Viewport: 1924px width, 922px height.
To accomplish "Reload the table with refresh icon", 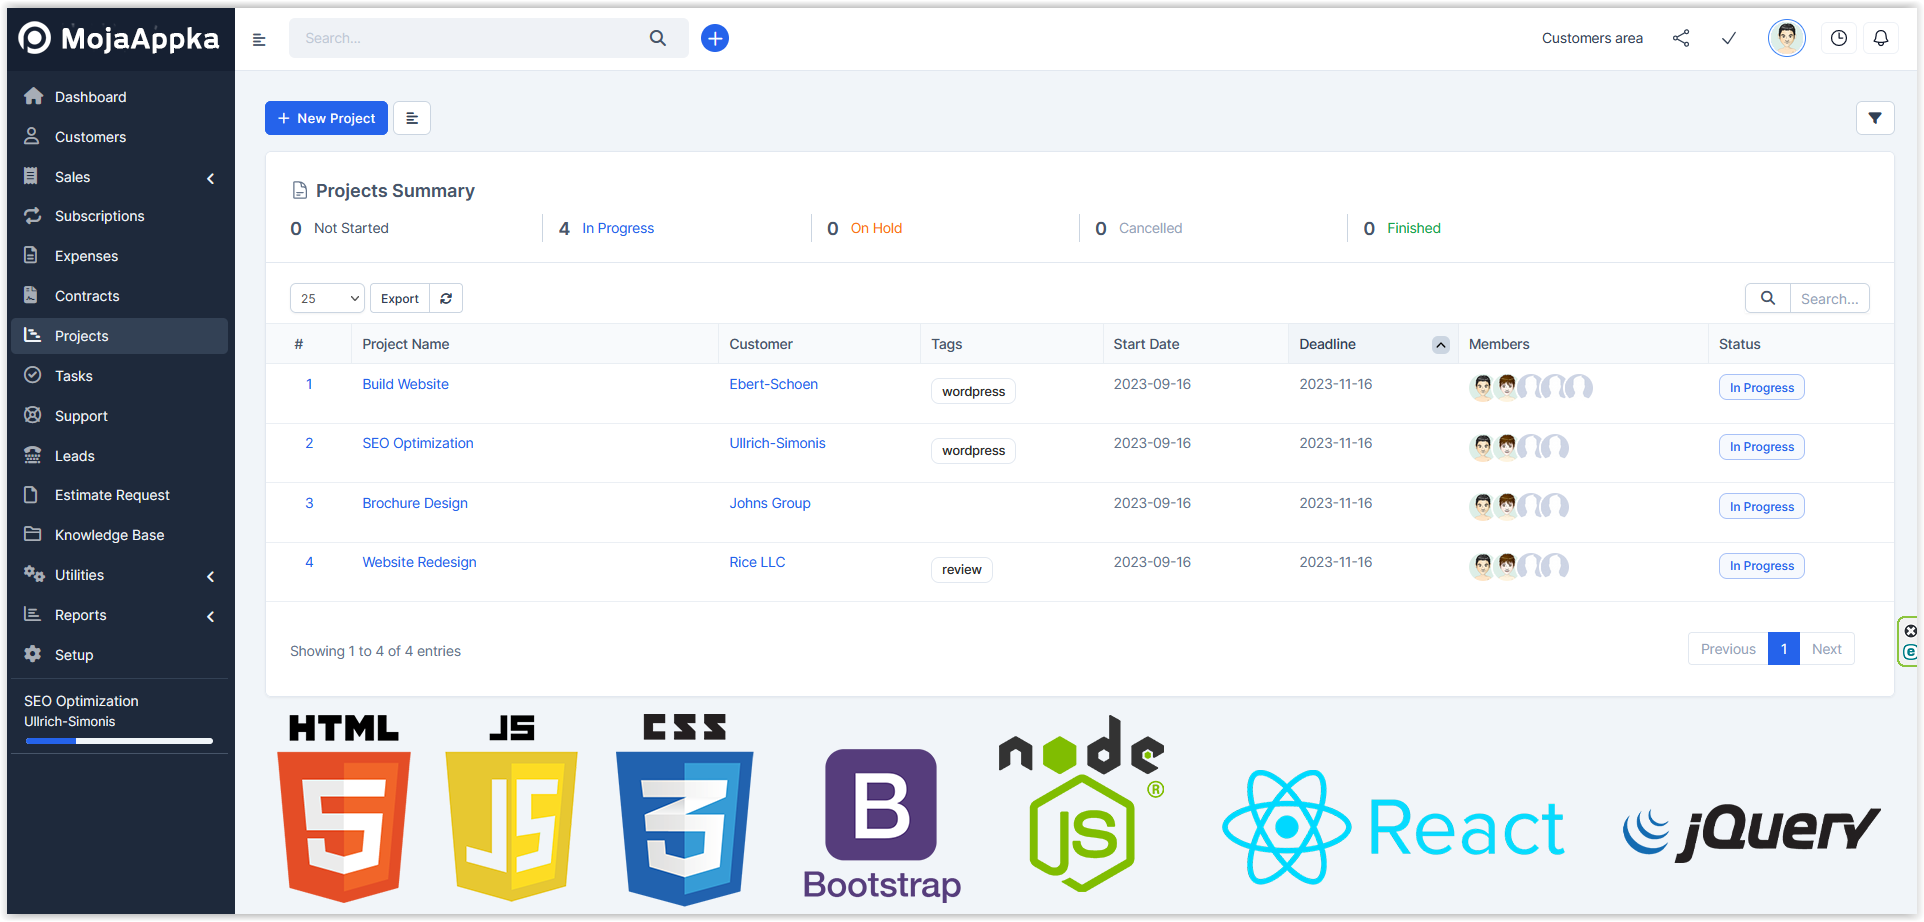I will click(x=446, y=298).
